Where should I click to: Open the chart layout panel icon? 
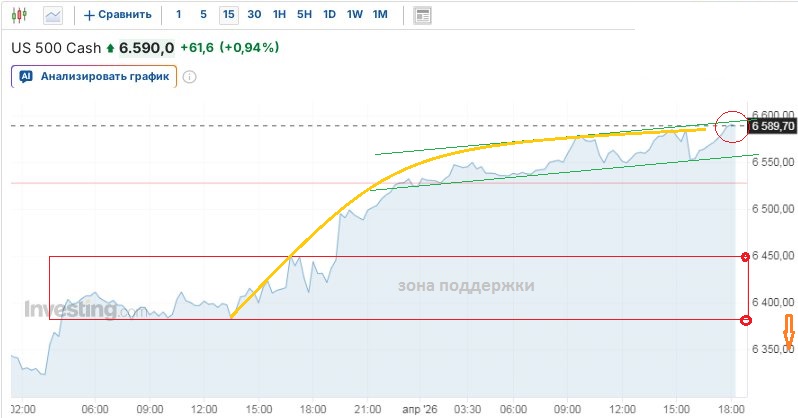click(422, 15)
